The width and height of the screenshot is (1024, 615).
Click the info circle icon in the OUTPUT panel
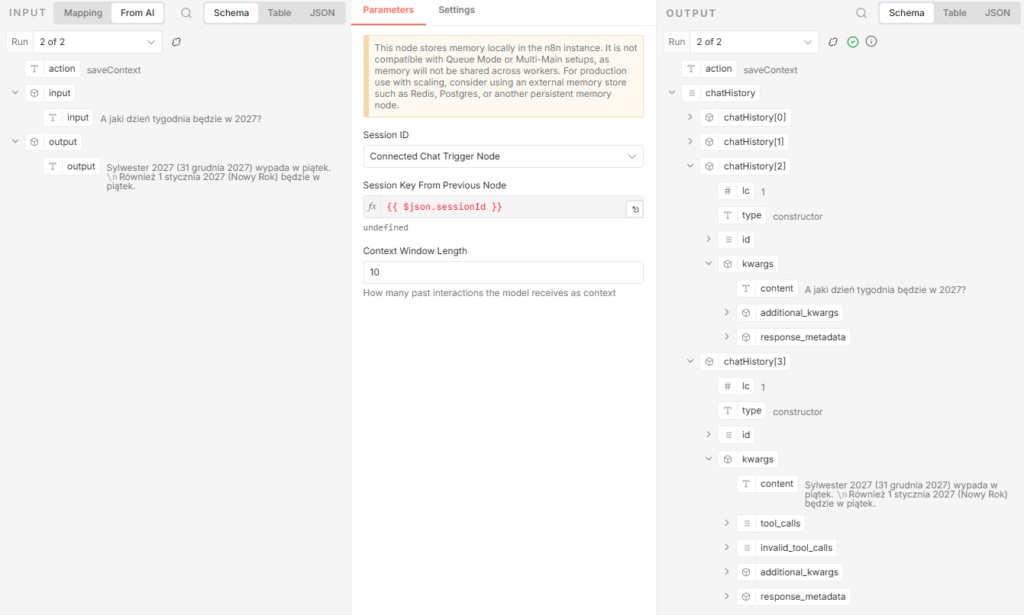tap(871, 42)
